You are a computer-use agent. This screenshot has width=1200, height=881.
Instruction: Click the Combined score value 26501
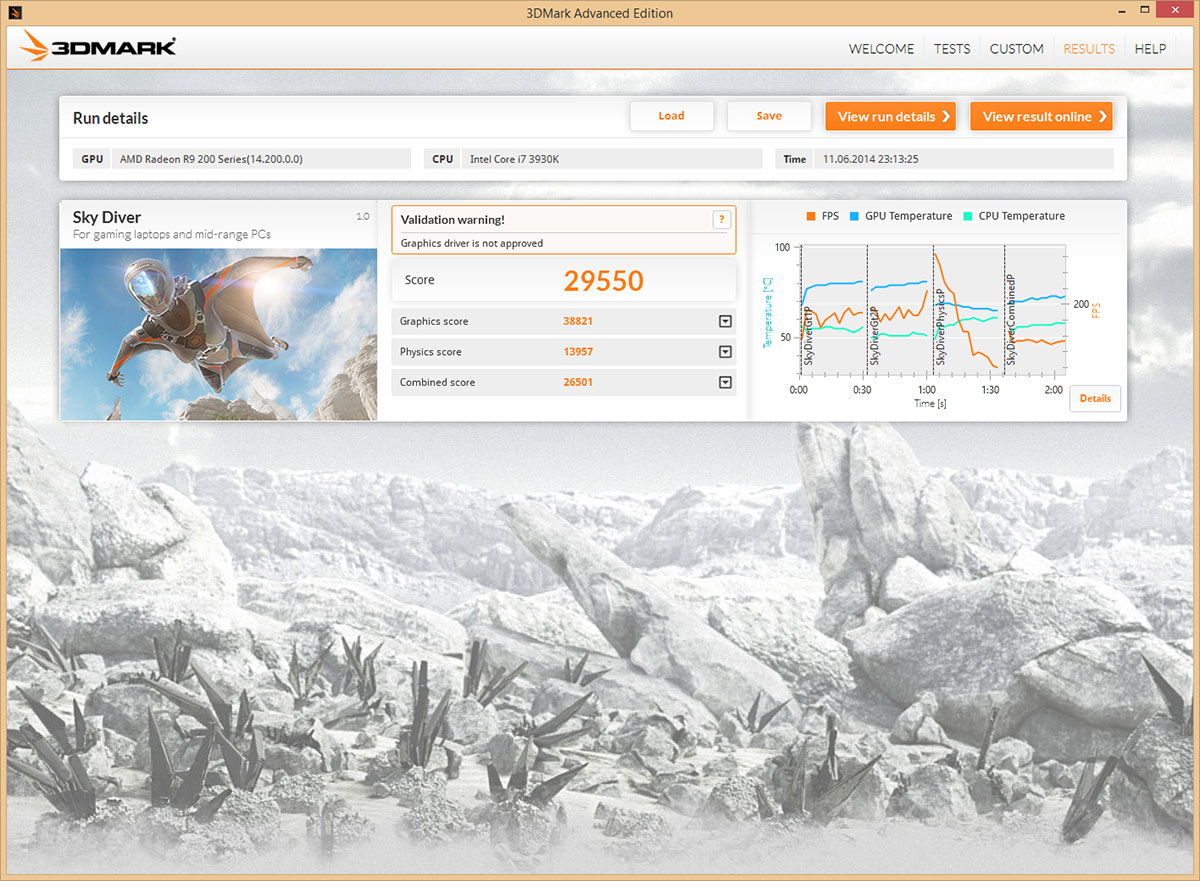[x=578, y=382]
